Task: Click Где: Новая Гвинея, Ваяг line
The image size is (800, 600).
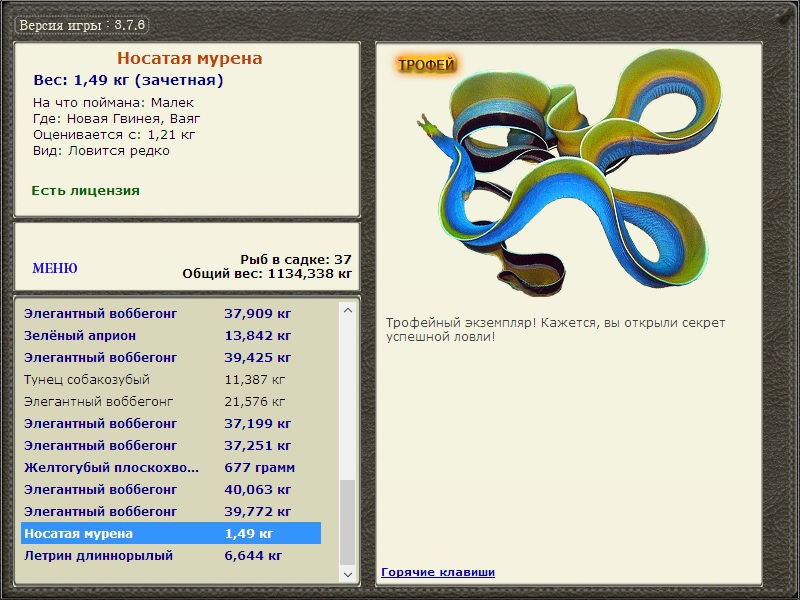Action: (x=116, y=119)
